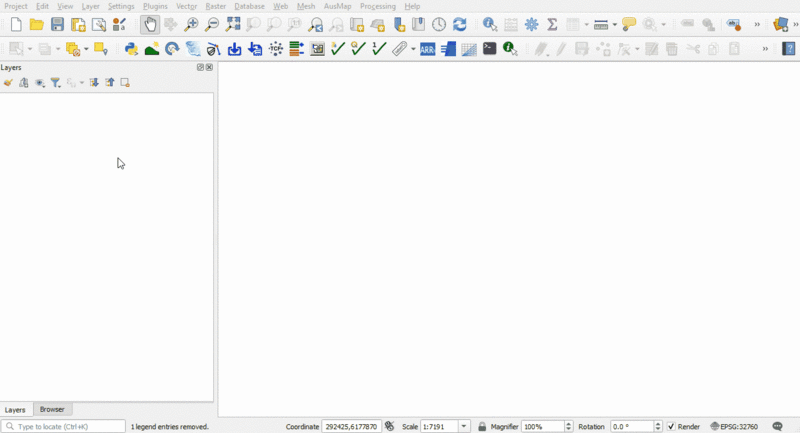Viewport: 800px width, 433px height.
Task: Toggle mouse extents display beside Coordinate field
Action: 390,427
